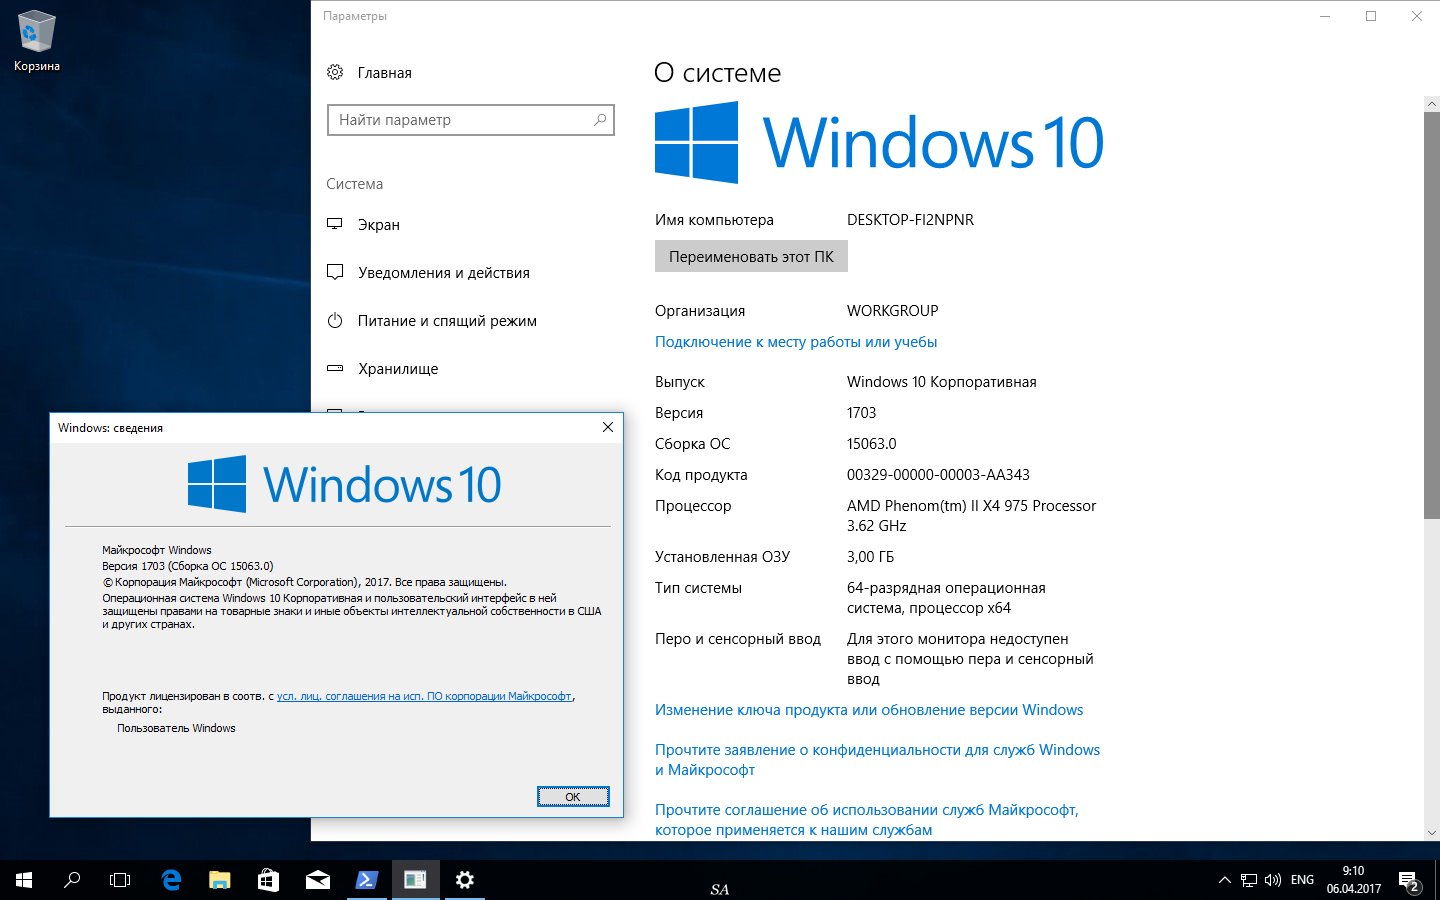Viewport: 1440px width, 900px height.
Task: Open license agreement link in winver dialog
Action: 424,696
